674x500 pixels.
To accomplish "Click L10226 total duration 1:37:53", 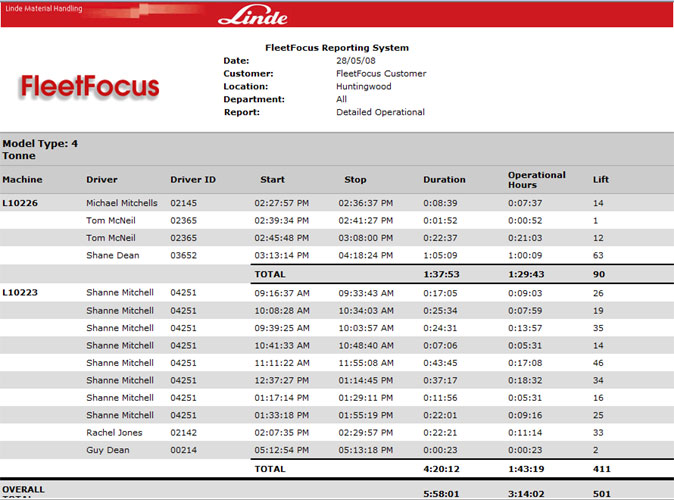I will tap(441, 274).
